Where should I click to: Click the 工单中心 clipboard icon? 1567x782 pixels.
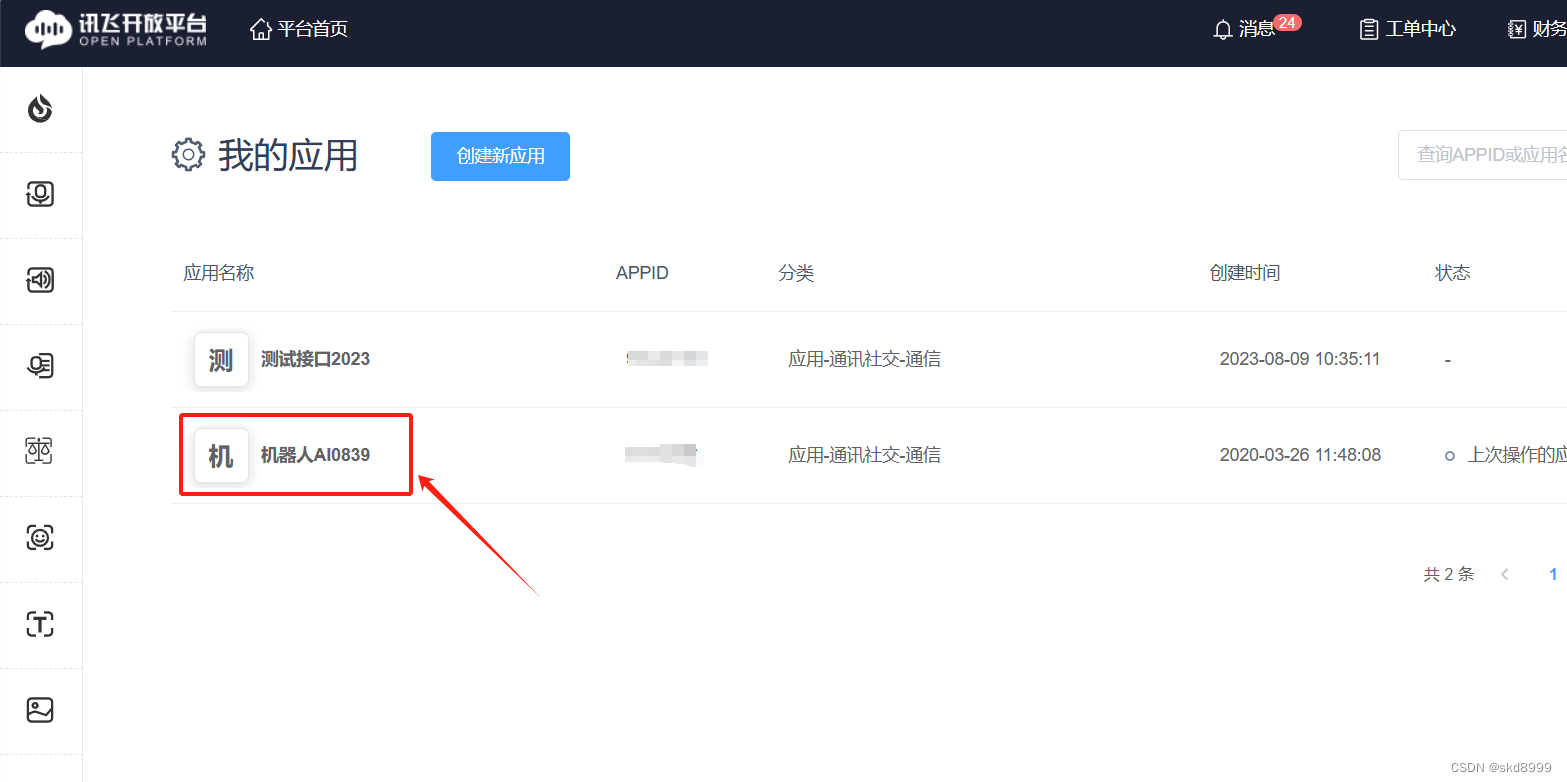(x=1369, y=30)
